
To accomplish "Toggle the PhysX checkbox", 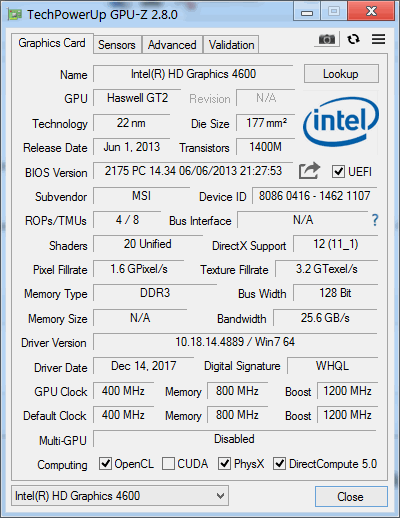I will click(224, 464).
